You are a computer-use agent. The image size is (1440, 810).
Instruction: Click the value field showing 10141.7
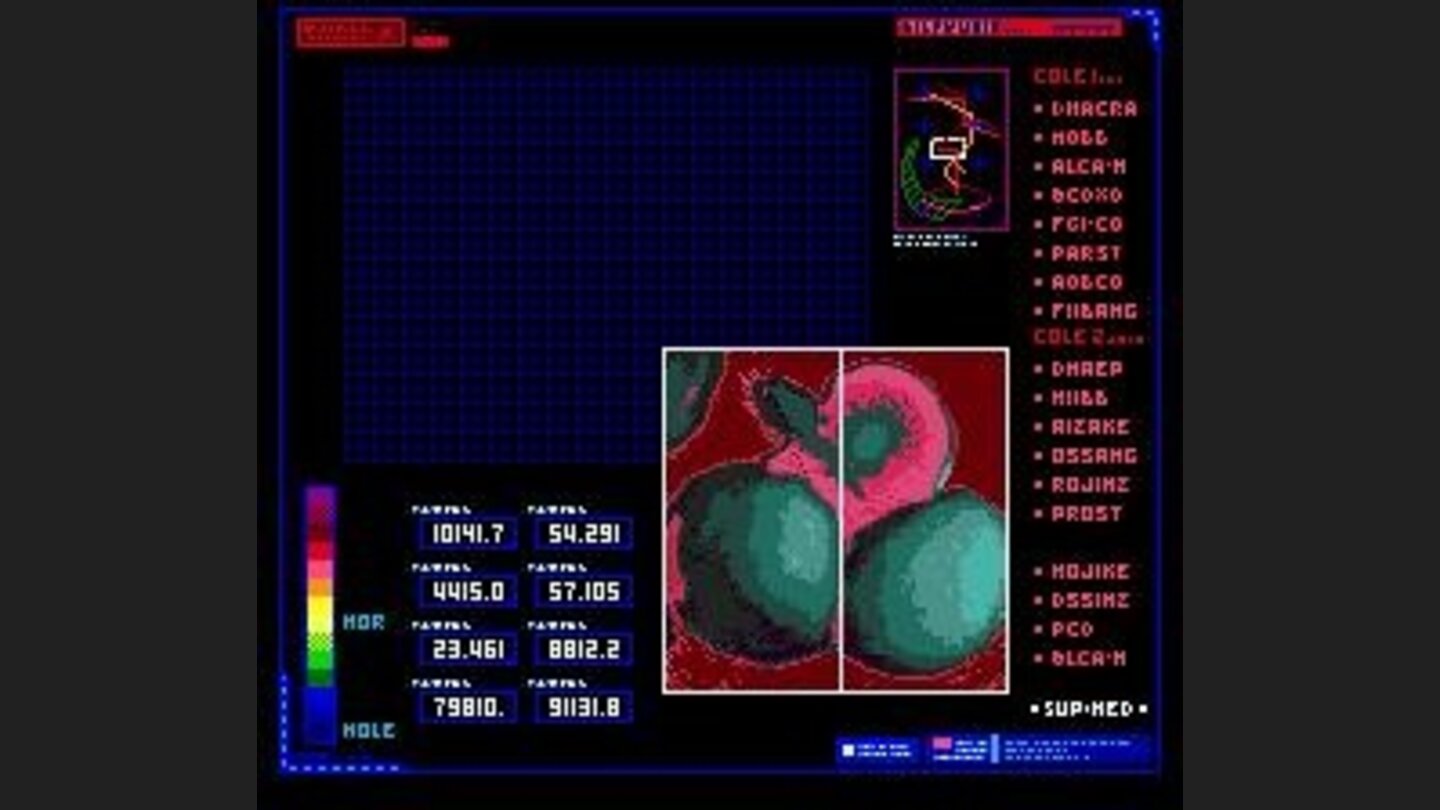[468, 534]
